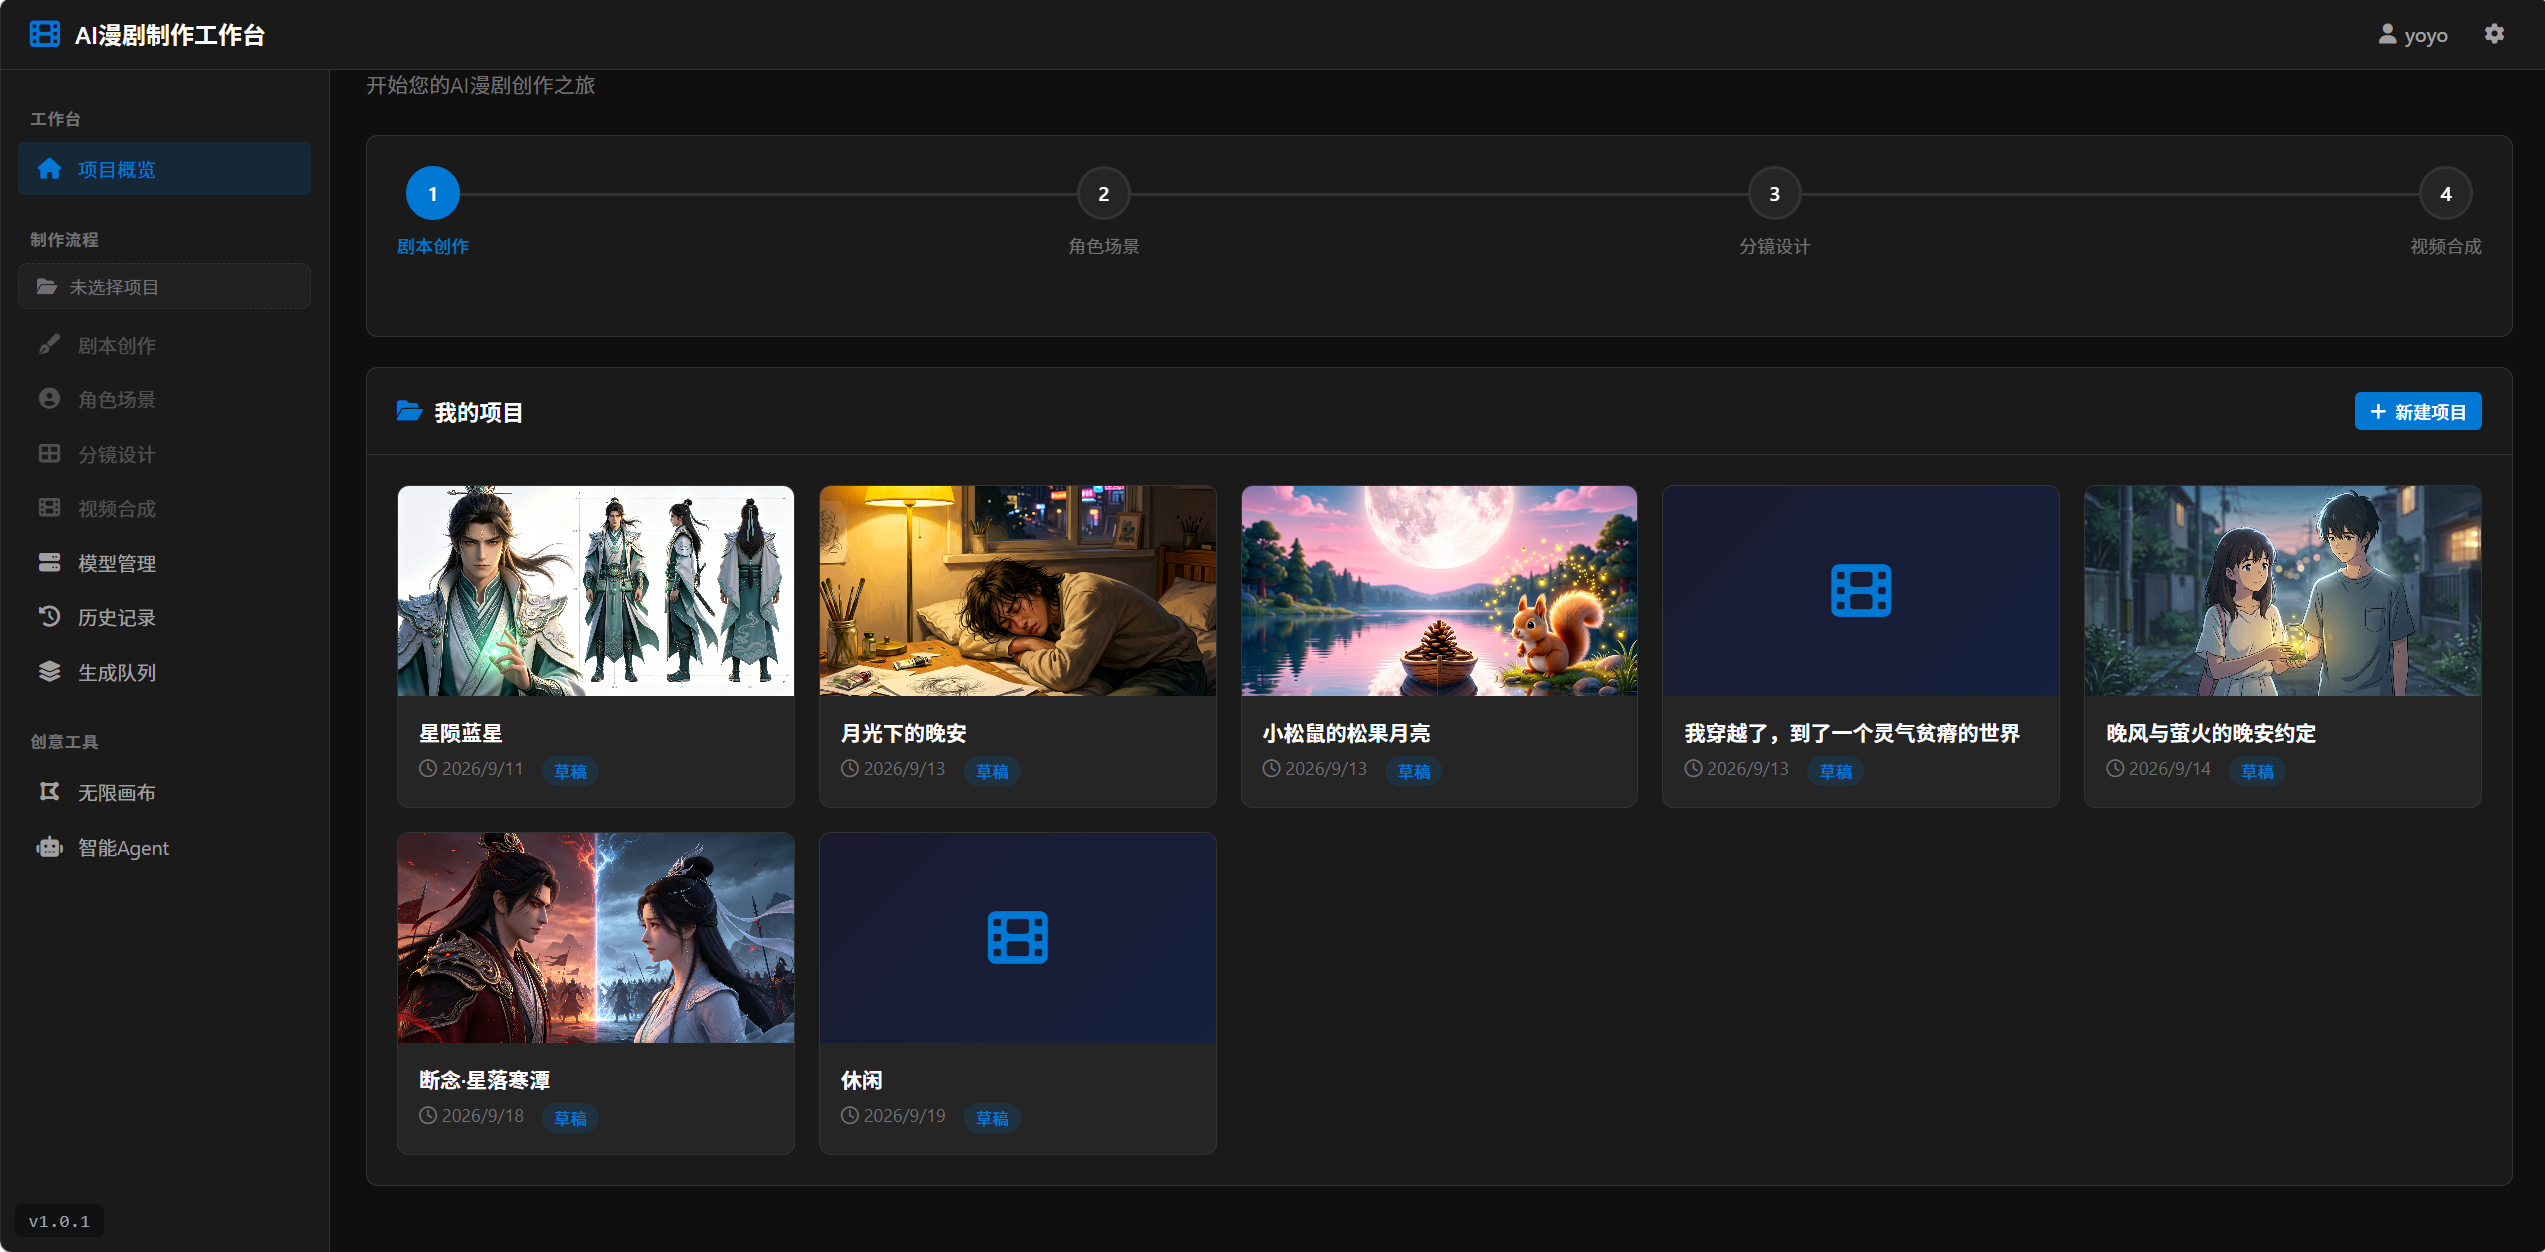The width and height of the screenshot is (2545, 1252).
Task: Open the 晚风与萤火的晚安约定 project thumbnail
Action: tap(2283, 591)
